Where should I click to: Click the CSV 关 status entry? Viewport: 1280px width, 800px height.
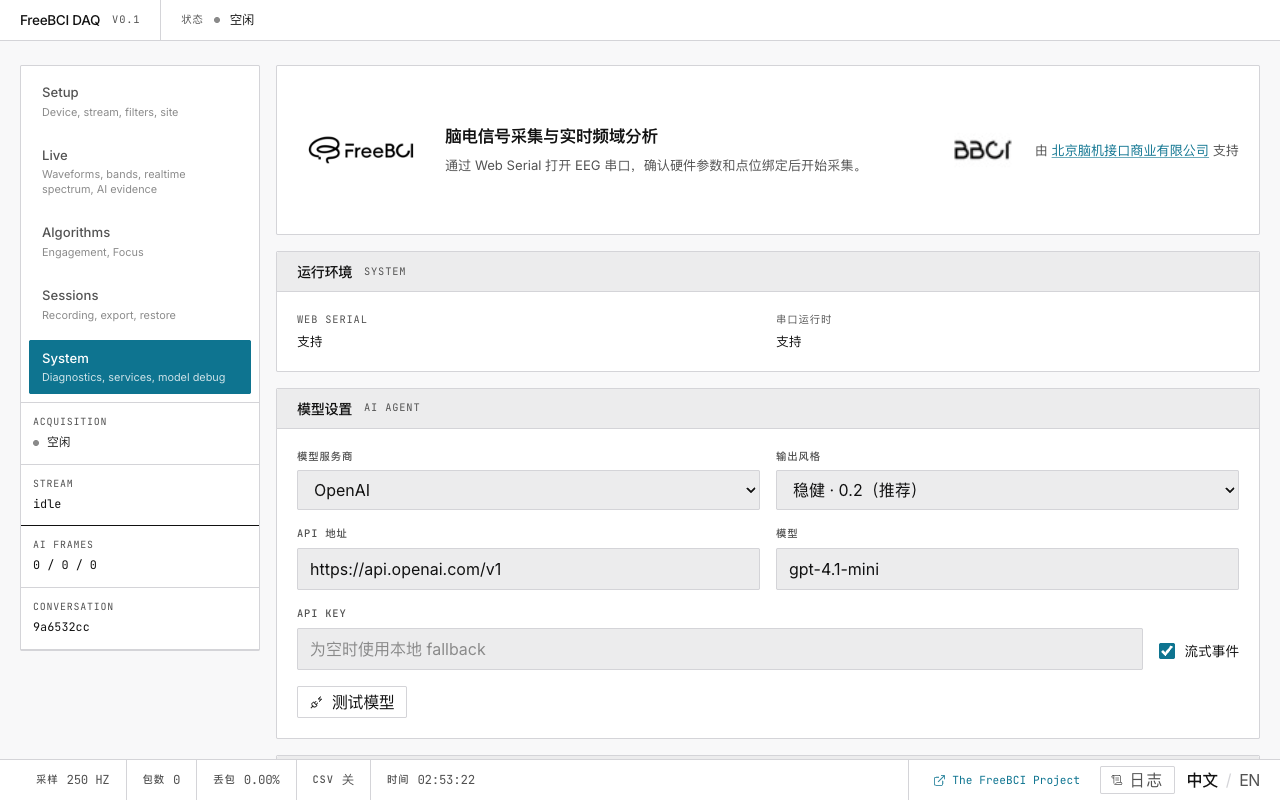[x=333, y=780]
